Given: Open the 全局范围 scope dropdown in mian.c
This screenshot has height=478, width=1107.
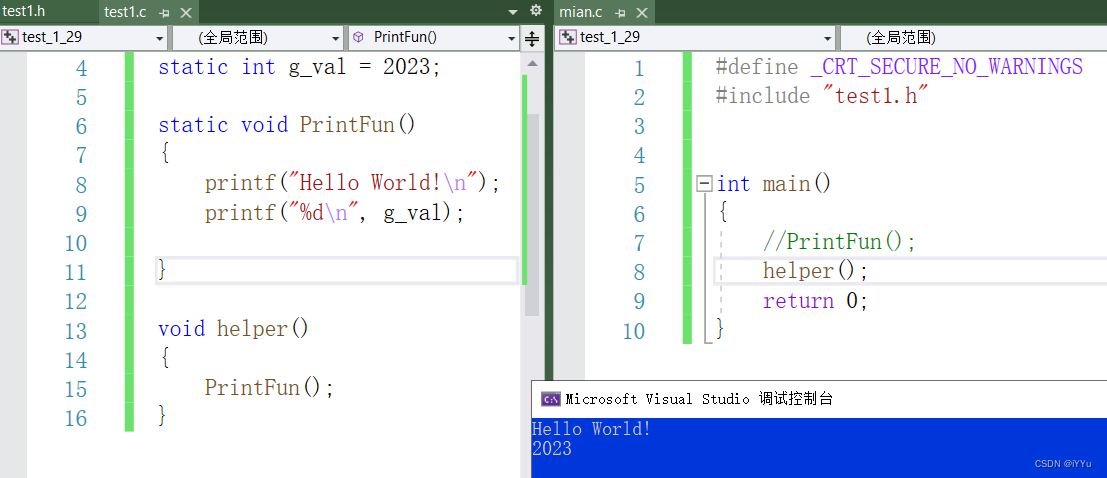Looking at the screenshot, I should pos(974,38).
